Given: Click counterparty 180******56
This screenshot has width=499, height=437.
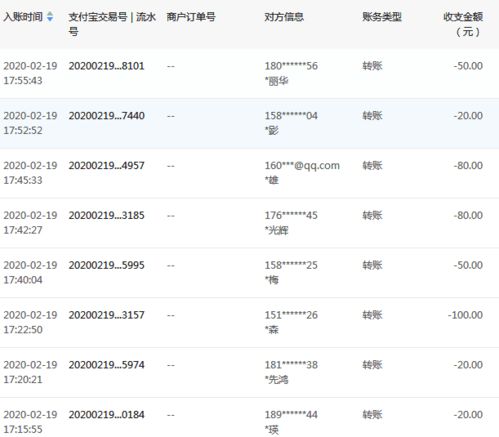Looking at the screenshot, I should (291, 66).
